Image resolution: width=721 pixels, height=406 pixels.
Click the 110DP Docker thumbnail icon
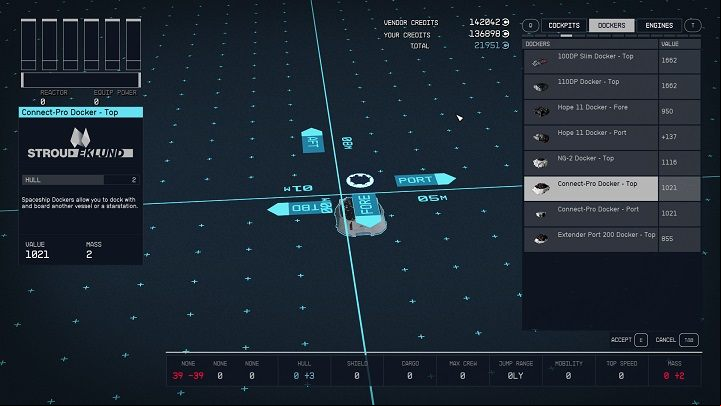541,86
